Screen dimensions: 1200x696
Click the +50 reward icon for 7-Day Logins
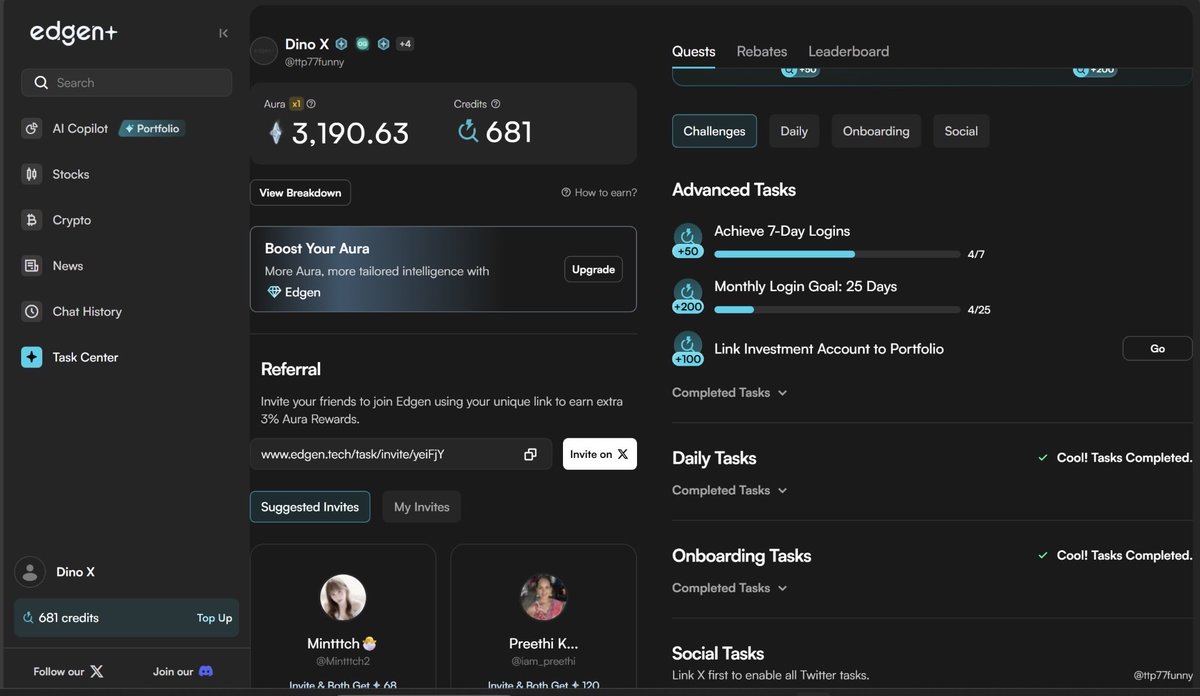pyautogui.click(x=688, y=241)
